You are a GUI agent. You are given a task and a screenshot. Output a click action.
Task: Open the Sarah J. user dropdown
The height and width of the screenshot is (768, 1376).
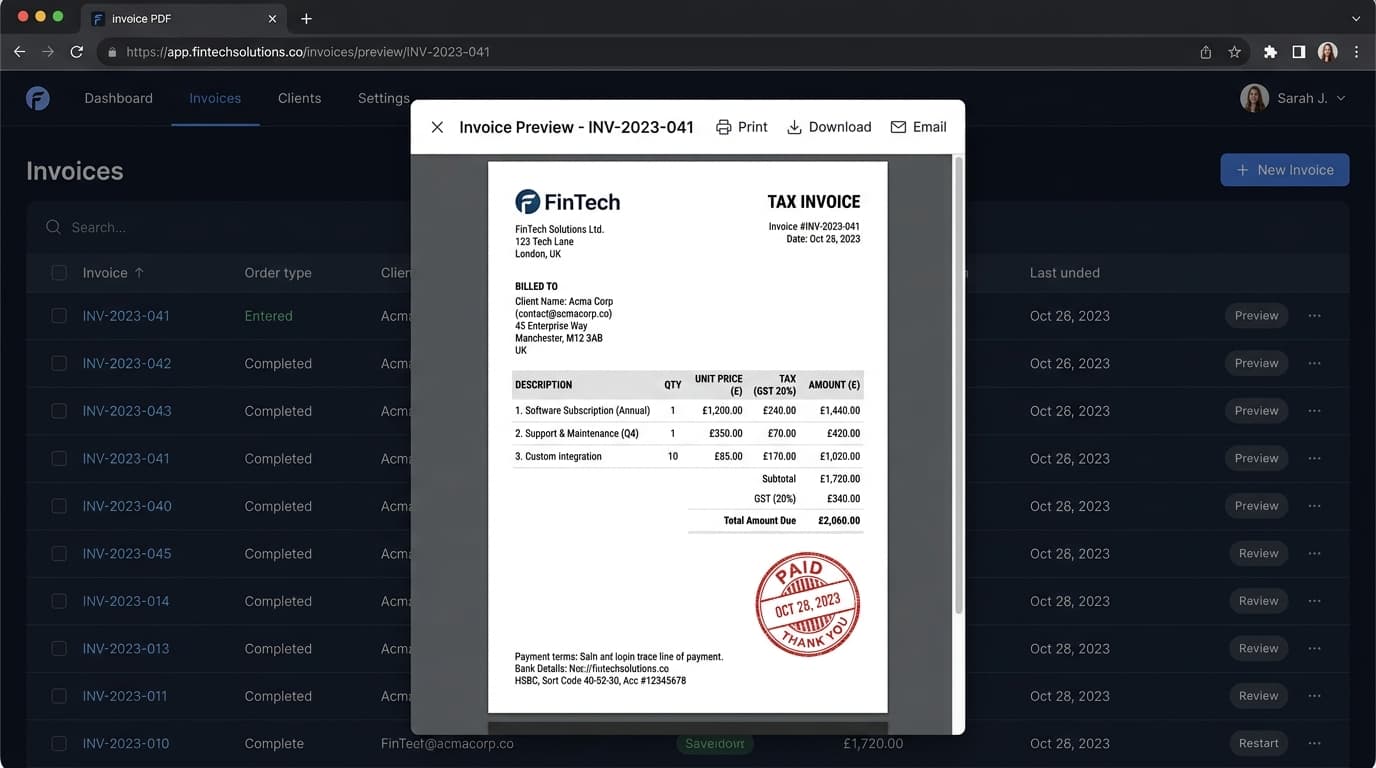(1293, 98)
